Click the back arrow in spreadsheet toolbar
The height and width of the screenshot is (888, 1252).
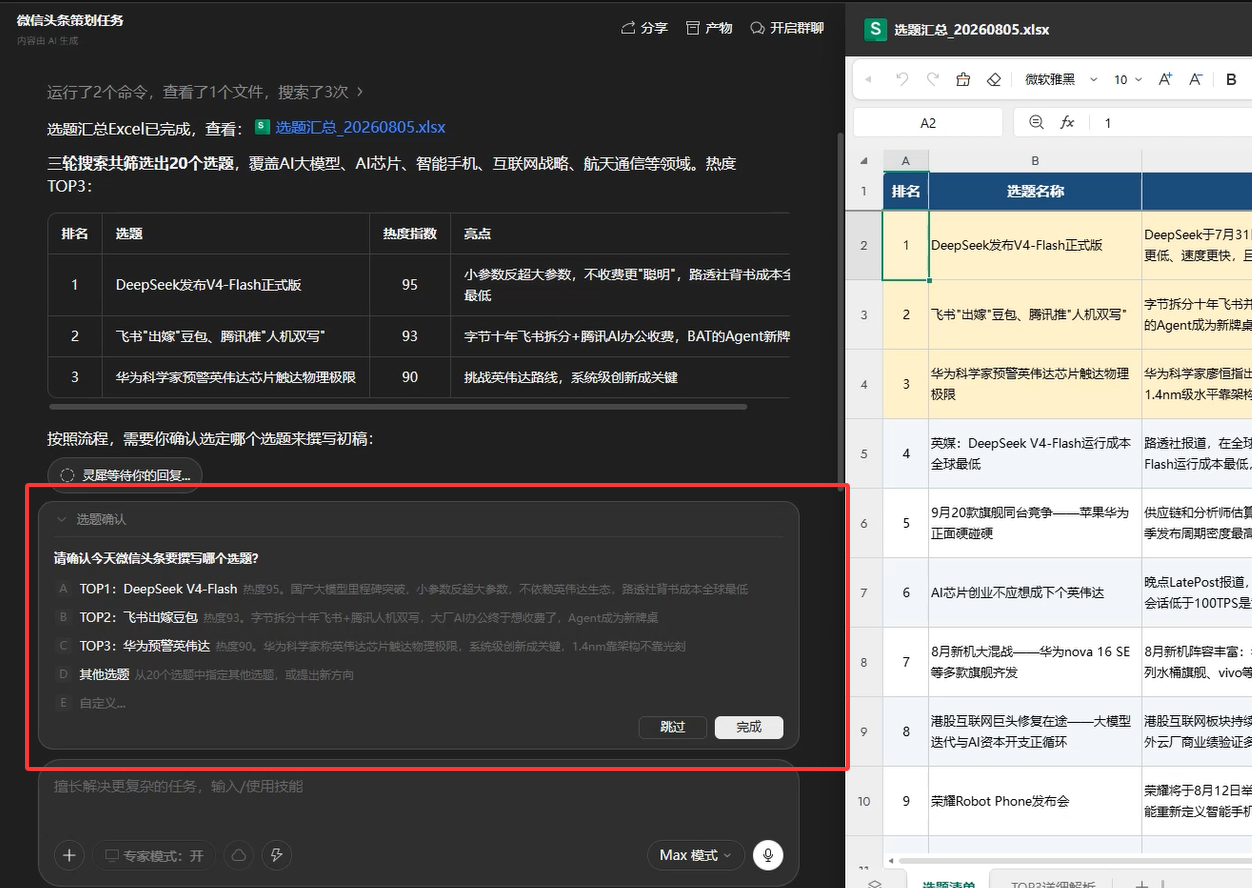[868, 80]
